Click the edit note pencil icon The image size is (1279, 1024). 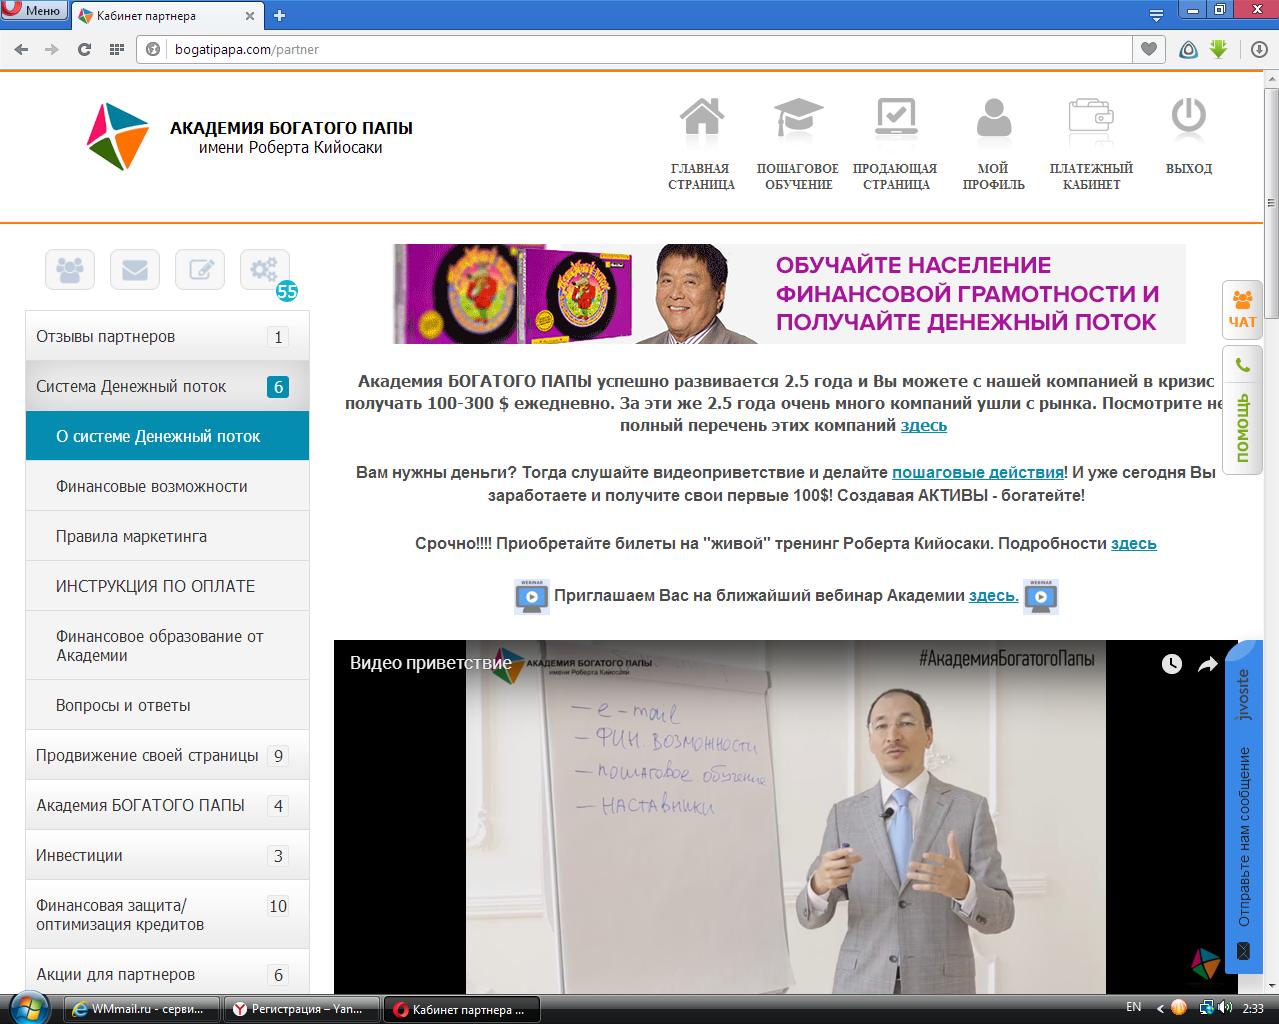point(200,270)
